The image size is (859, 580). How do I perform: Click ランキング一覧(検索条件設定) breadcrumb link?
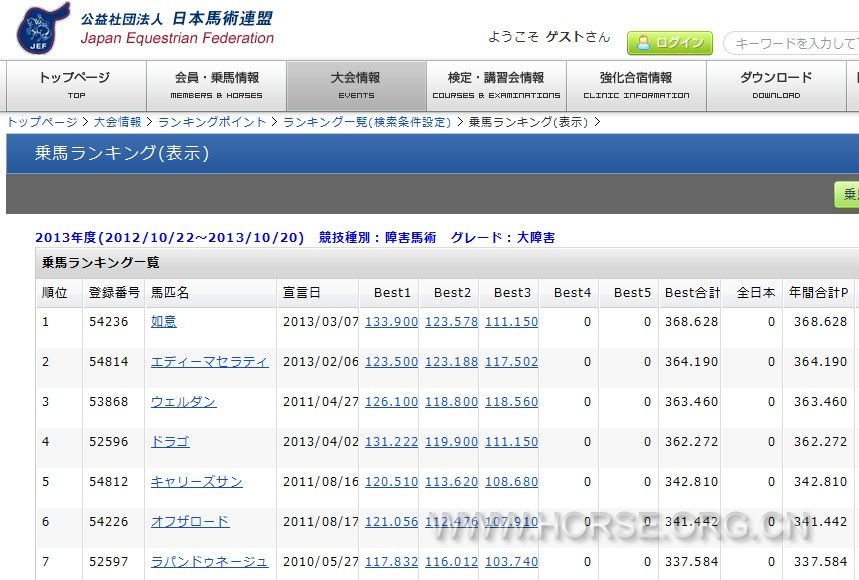pyautogui.click(x=367, y=122)
